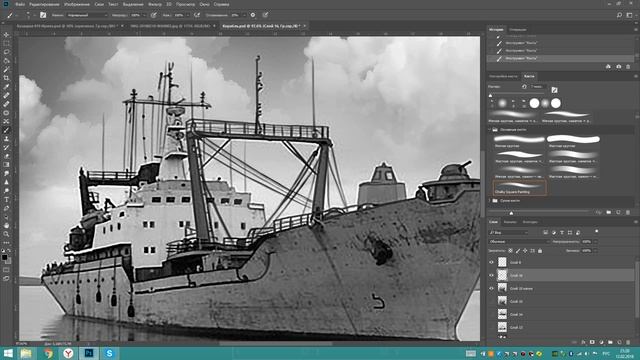Open the brush blend mode dropdown Нормальный
This screenshot has width=640, height=360.
pyautogui.click(x=87, y=15)
